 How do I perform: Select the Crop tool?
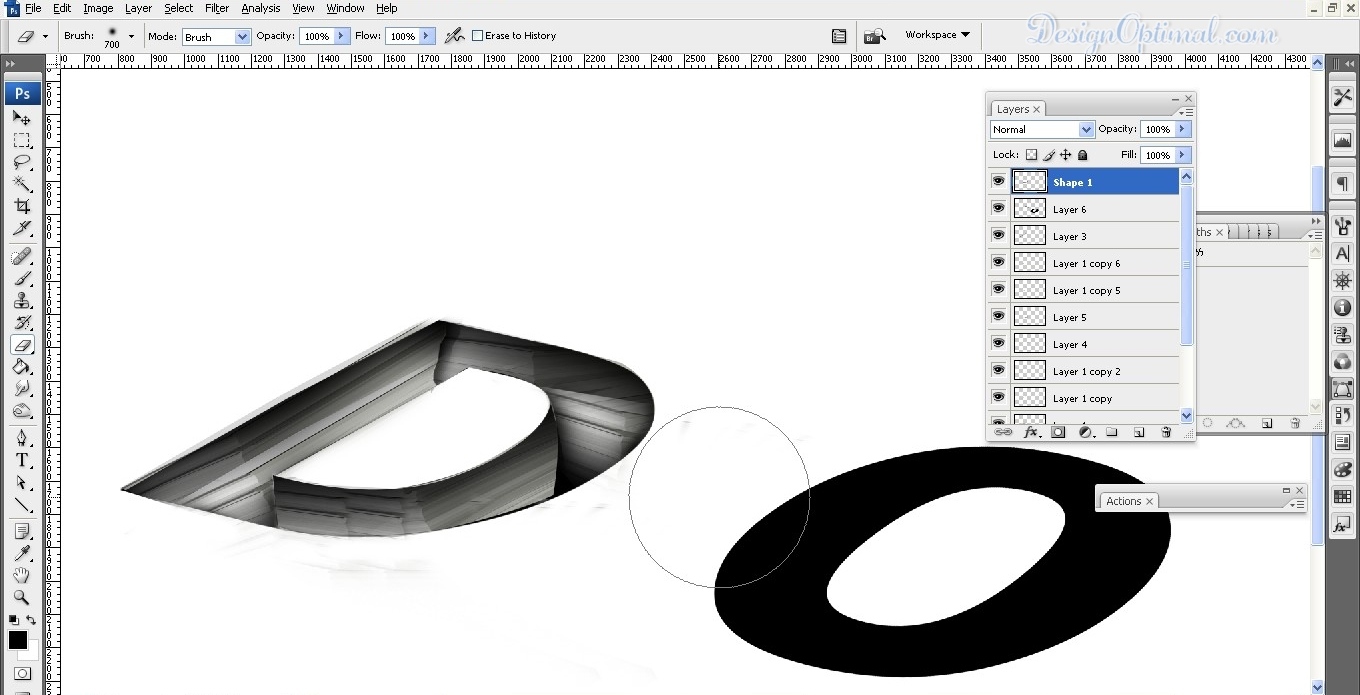tap(22, 206)
